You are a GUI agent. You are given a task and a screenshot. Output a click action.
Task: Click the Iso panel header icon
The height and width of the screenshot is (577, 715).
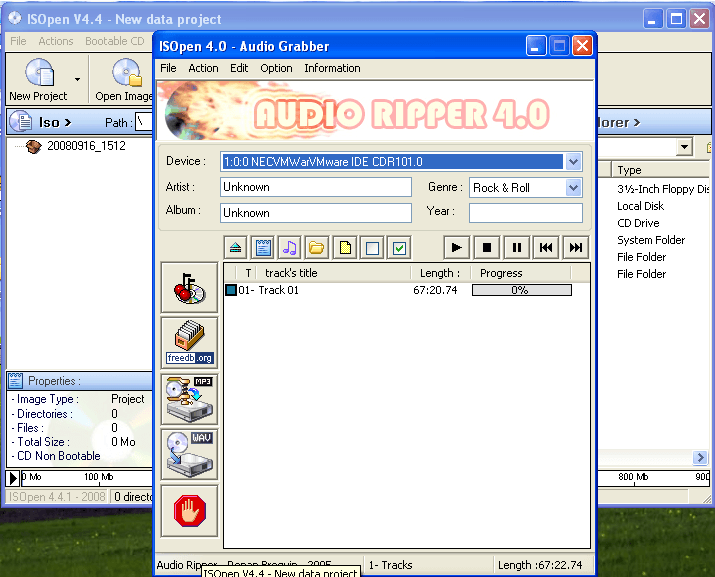click(21, 122)
